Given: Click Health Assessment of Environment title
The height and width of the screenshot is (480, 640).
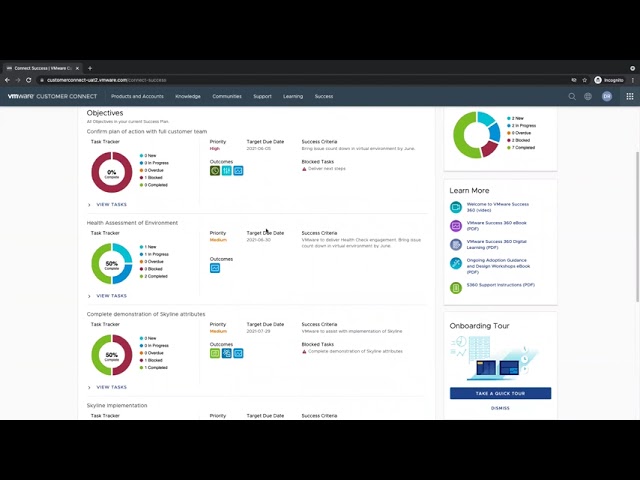Looking at the screenshot, I should [x=132, y=223].
